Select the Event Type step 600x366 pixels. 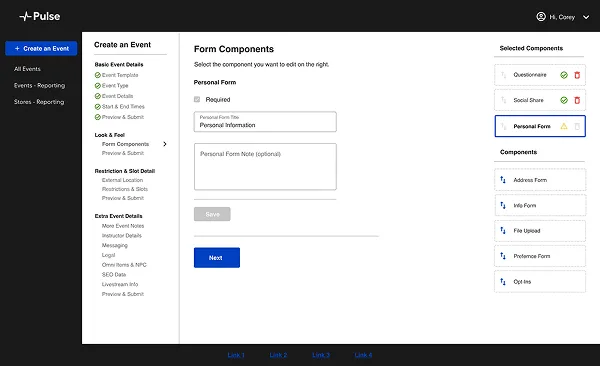pos(115,86)
